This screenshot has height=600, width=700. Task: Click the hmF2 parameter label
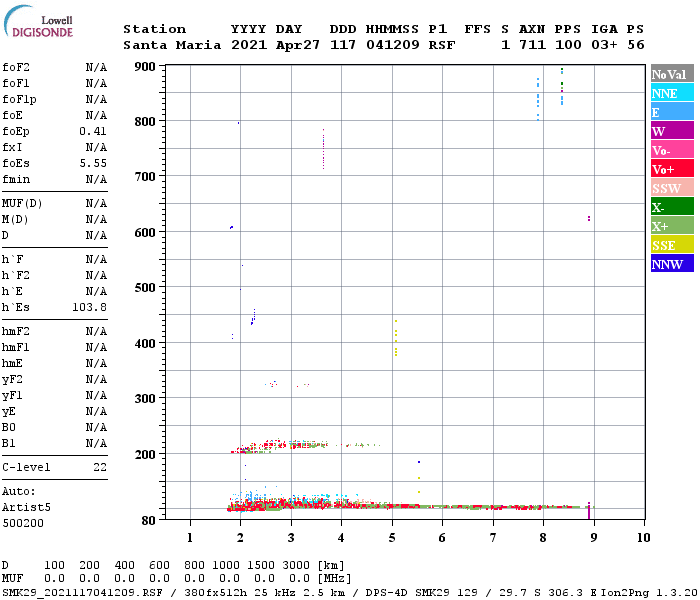click(16, 331)
